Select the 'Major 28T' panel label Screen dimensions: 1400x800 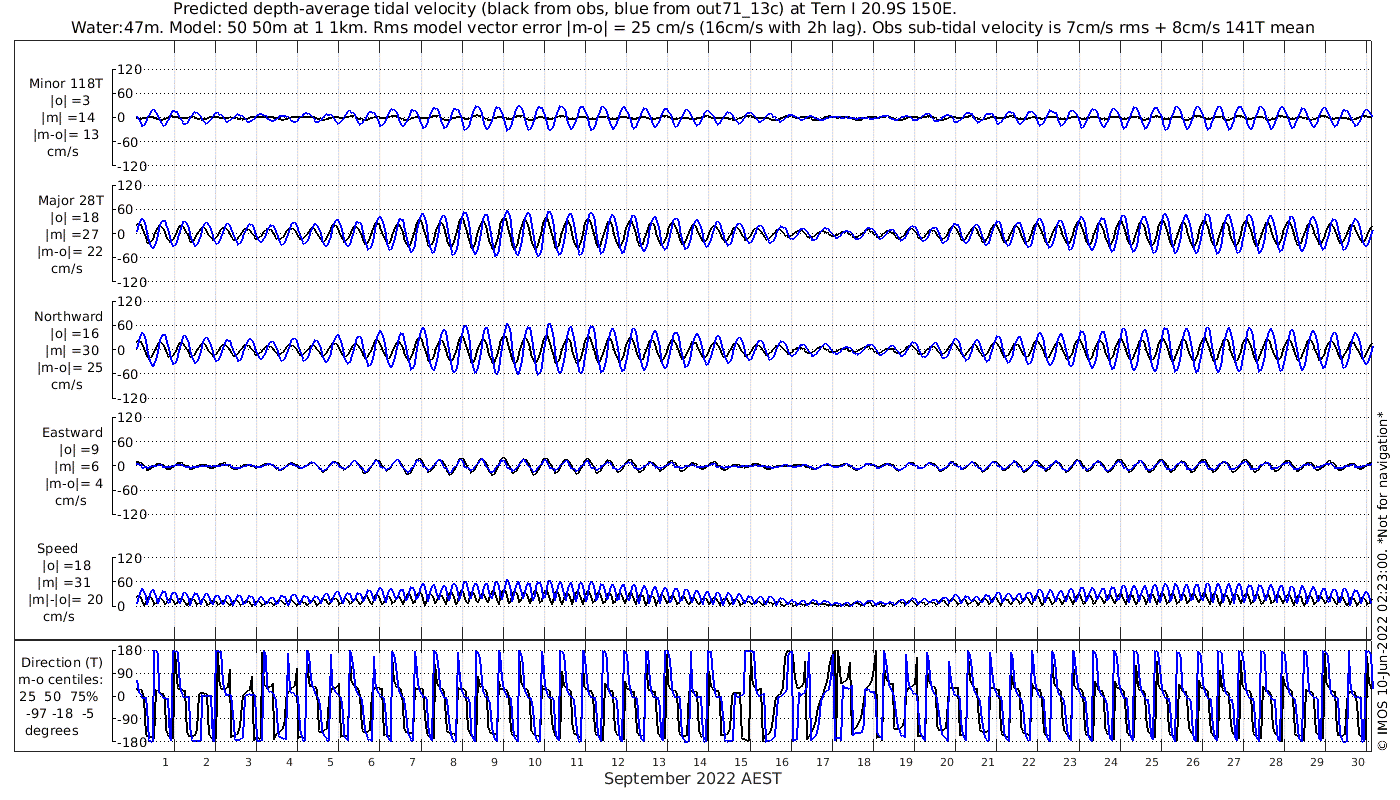click(x=70, y=201)
